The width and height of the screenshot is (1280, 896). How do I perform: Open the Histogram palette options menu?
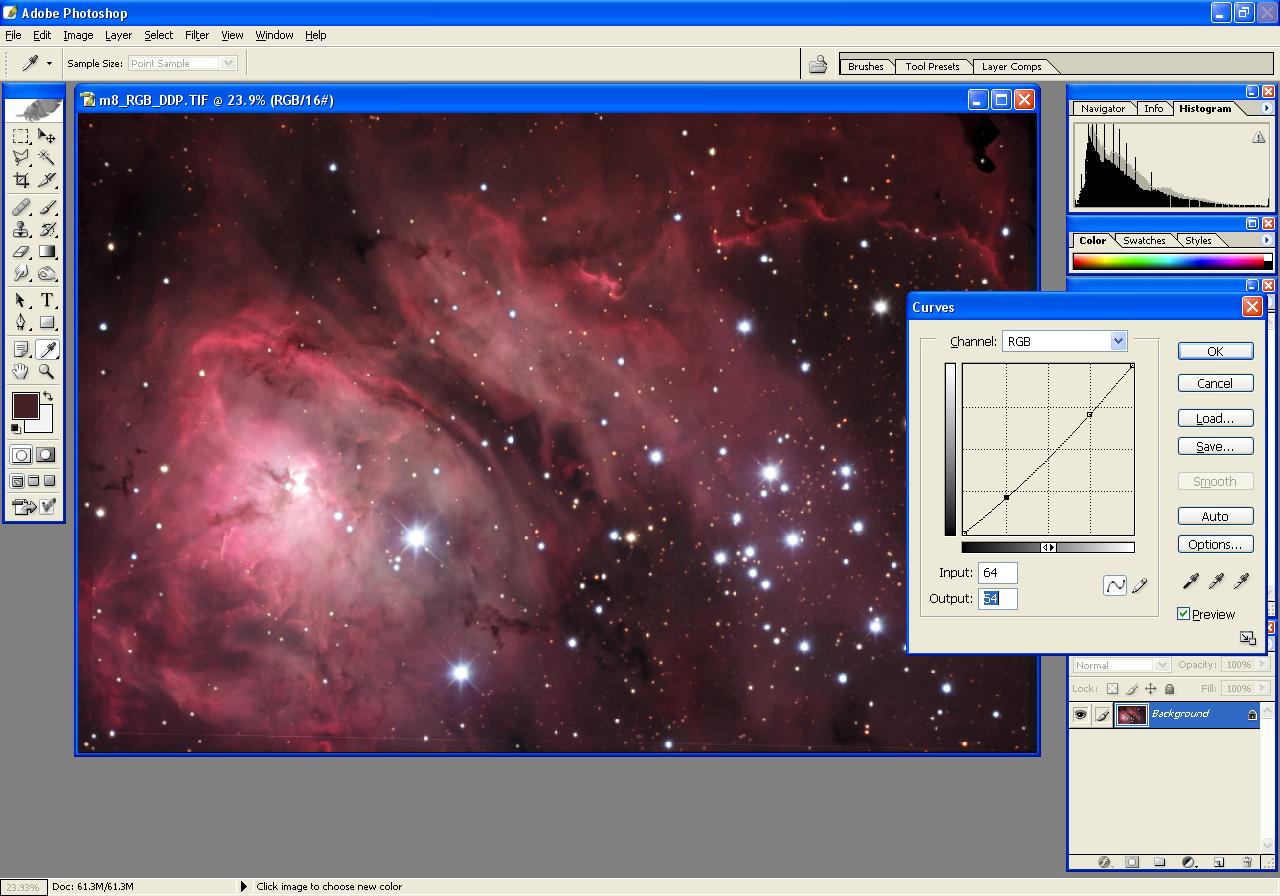pos(1267,108)
